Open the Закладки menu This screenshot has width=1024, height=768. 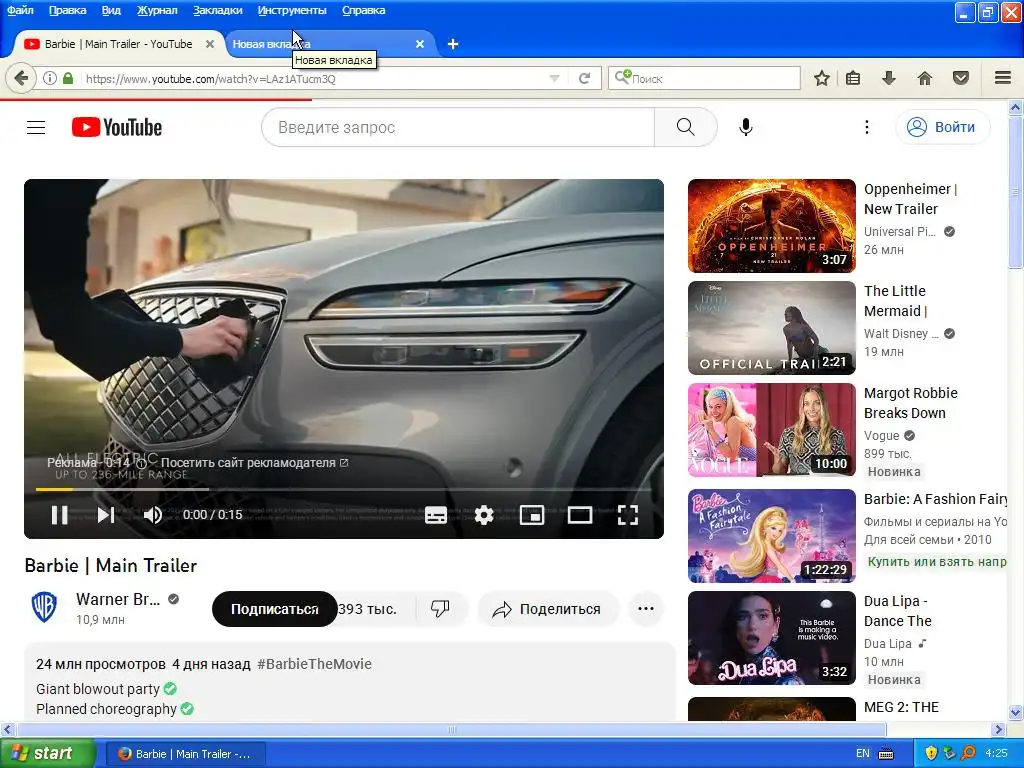pos(217,10)
